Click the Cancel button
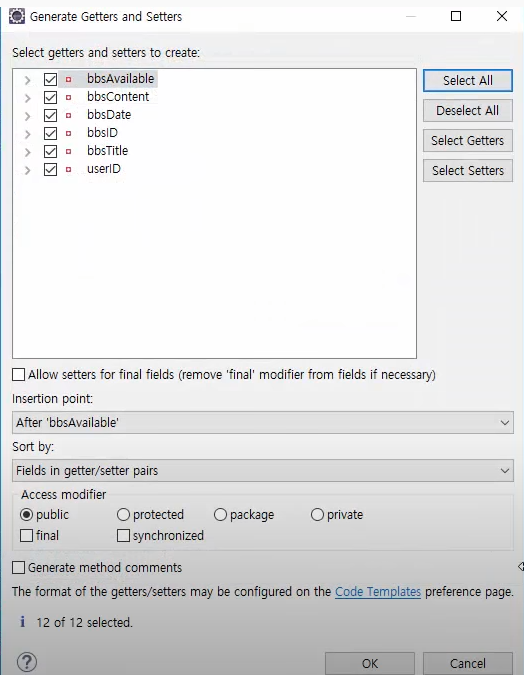This screenshot has height=675, width=524. tap(468, 663)
